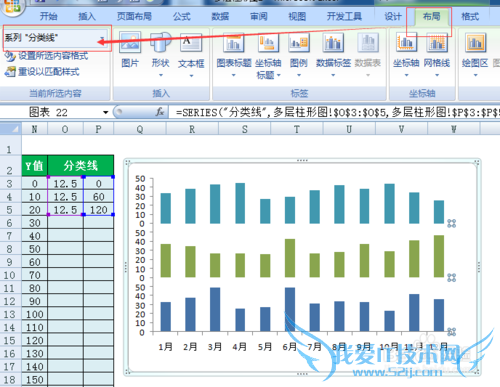Click the Office button logo
Viewport: 500px width, 387px height.
12,7
